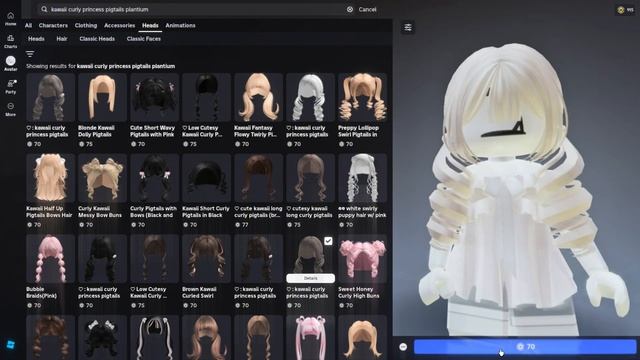Open Details of selected hair
This screenshot has height=360, width=640.
pyautogui.click(x=311, y=278)
